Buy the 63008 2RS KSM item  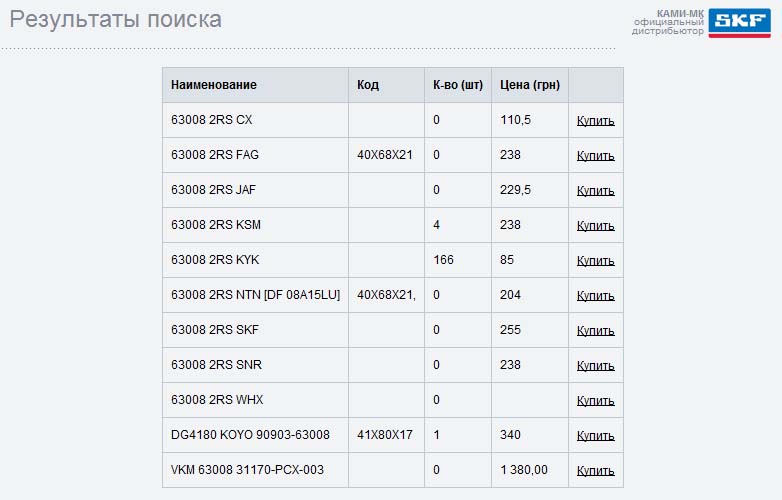595,226
